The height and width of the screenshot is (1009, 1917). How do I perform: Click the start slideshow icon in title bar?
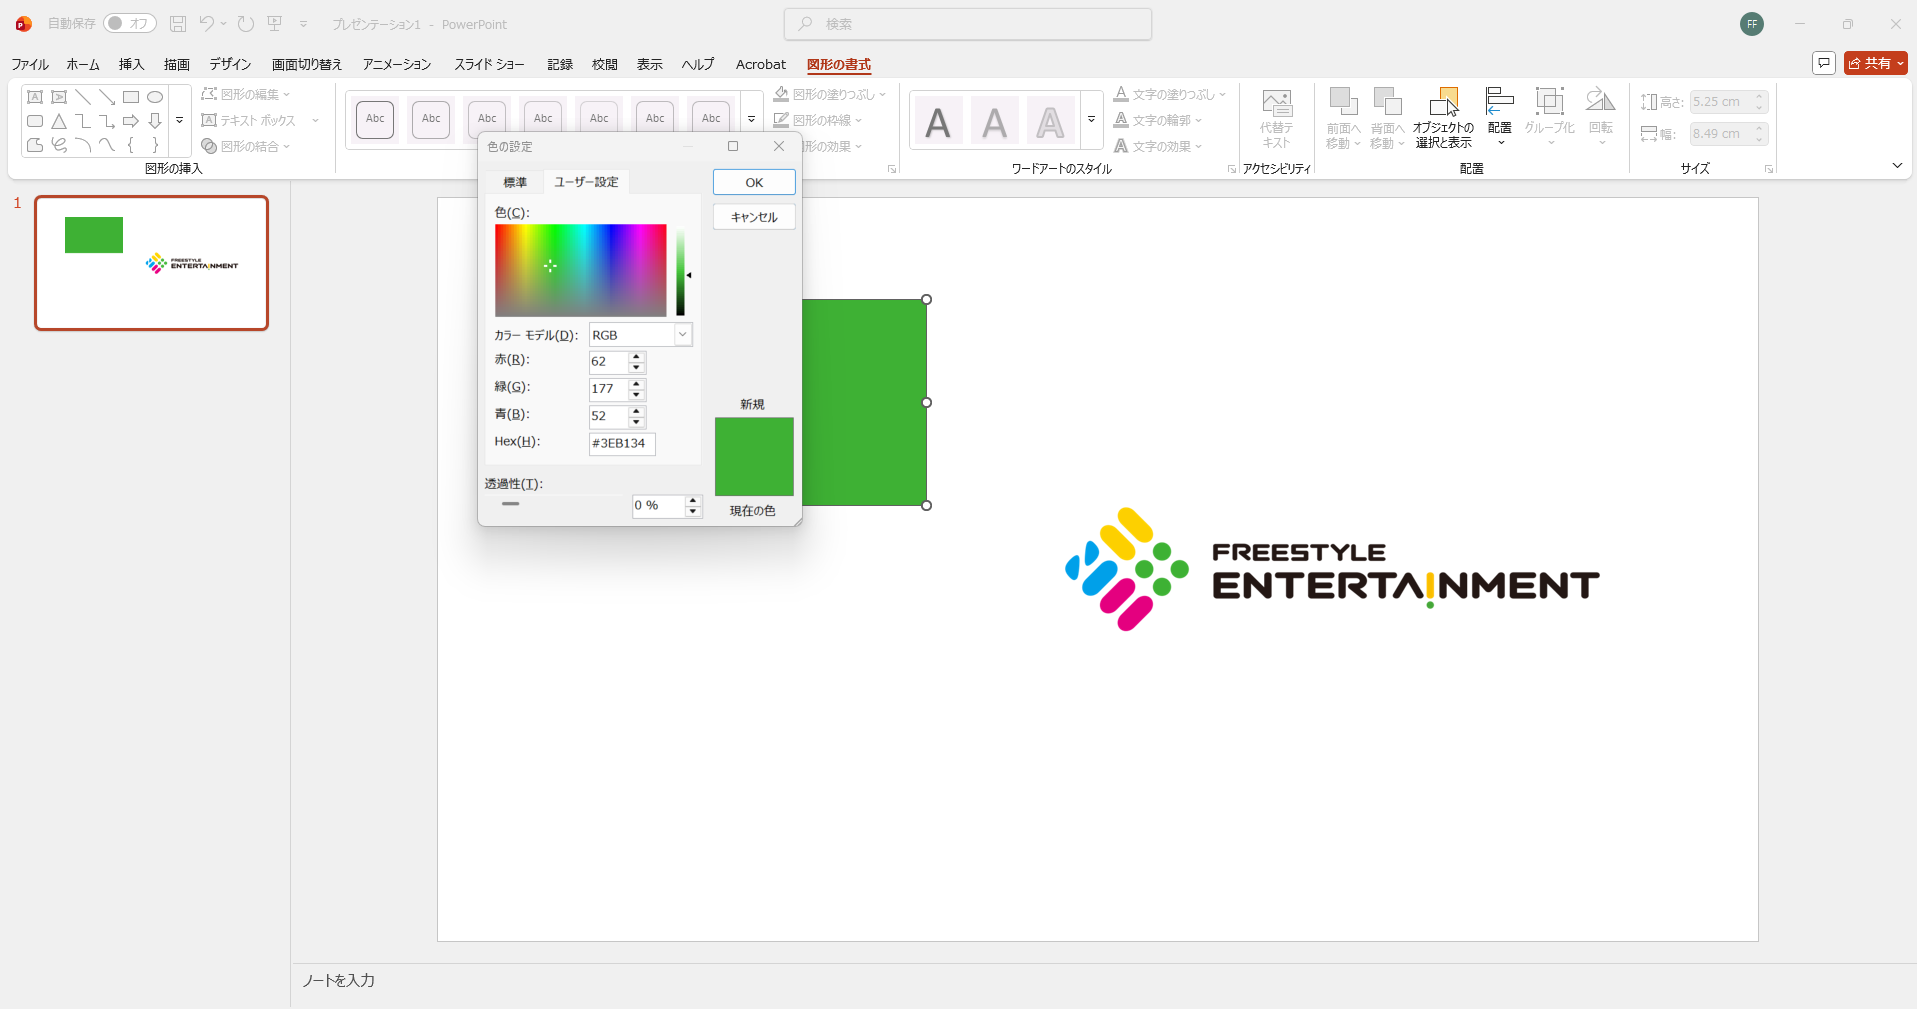(x=275, y=24)
